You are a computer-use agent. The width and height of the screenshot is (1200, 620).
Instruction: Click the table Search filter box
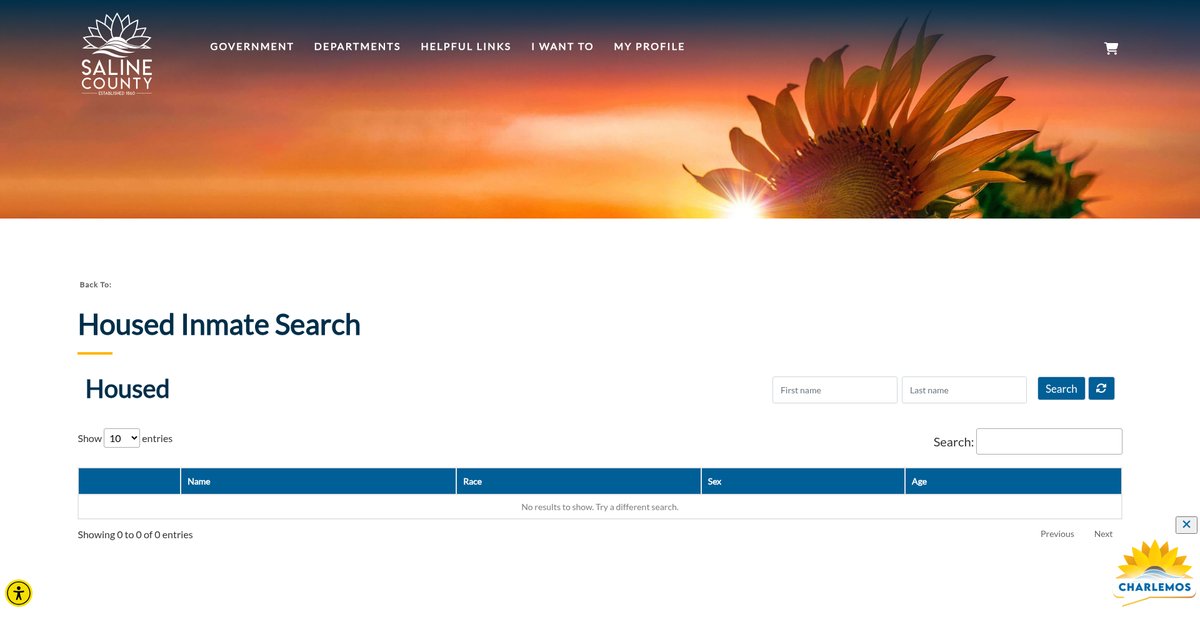click(1049, 442)
